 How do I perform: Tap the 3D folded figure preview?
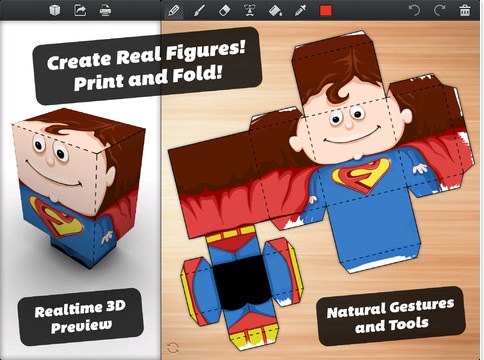[x=80, y=188]
